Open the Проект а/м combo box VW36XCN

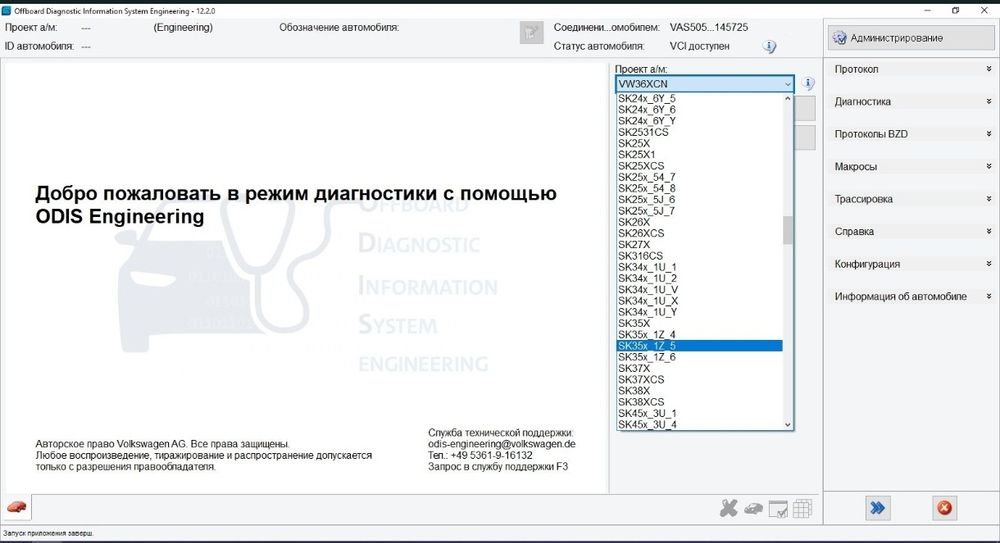705,84
